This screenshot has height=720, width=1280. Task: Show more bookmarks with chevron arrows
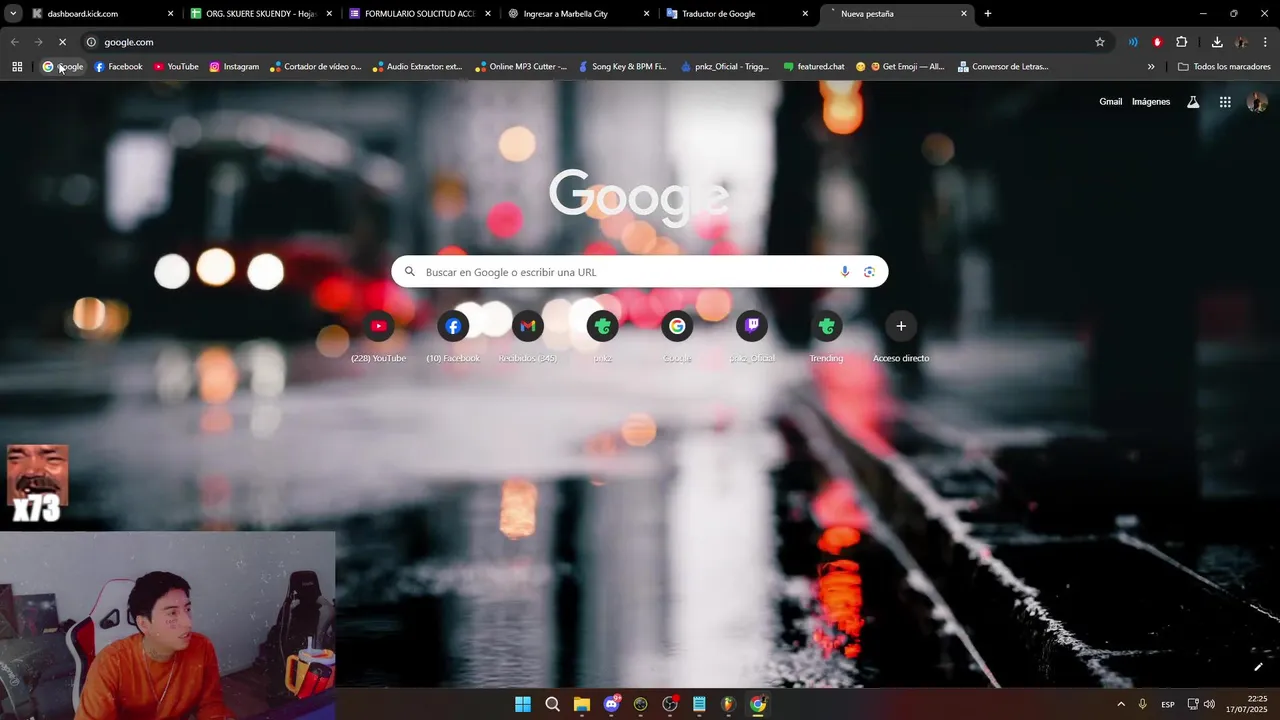1151,67
